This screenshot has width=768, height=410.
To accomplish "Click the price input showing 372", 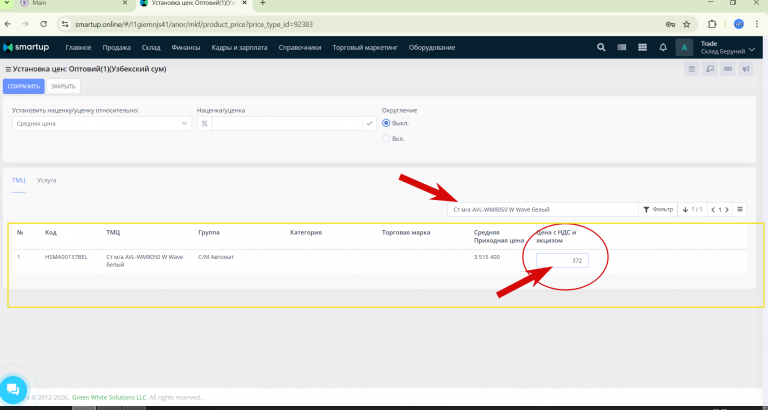I will pos(562,261).
